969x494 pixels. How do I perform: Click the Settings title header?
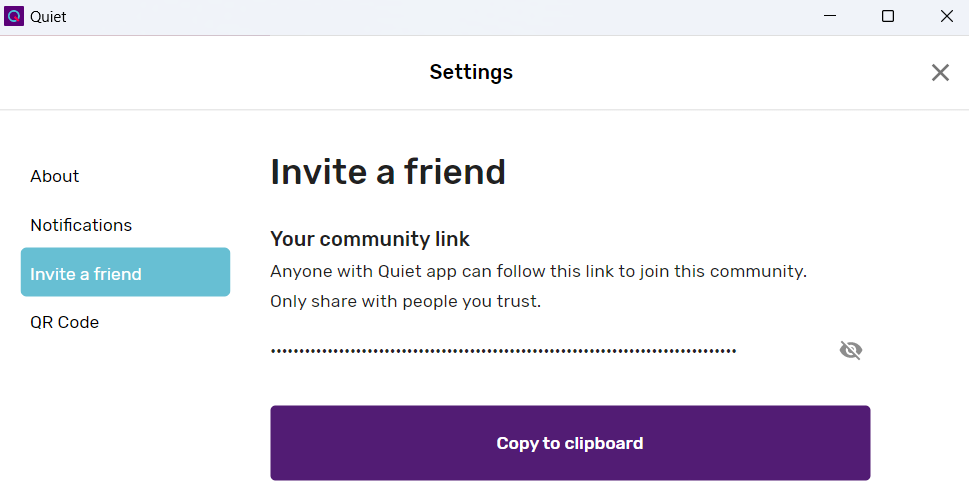[471, 72]
